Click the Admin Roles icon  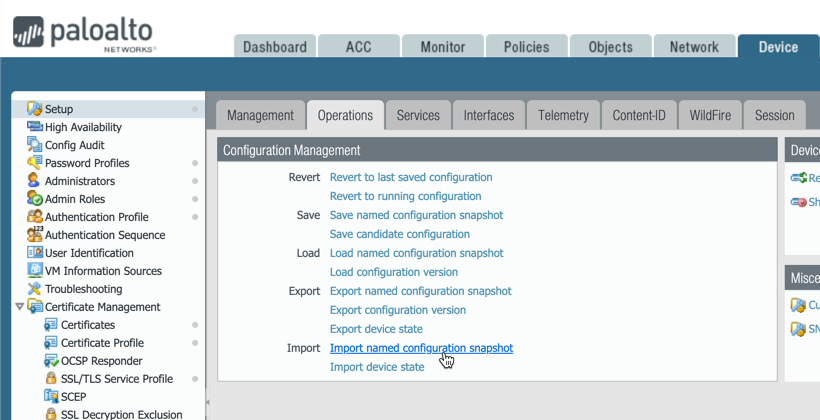click(x=35, y=199)
